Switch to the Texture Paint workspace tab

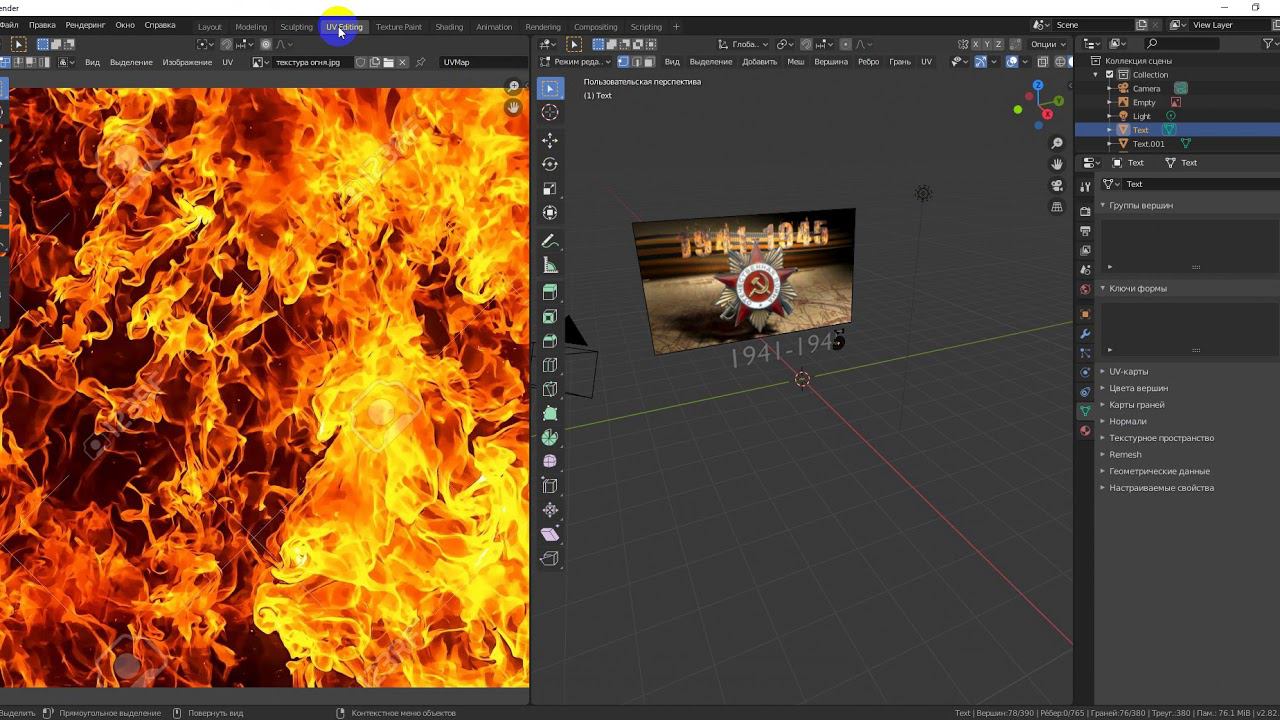(x=398, y=27)
